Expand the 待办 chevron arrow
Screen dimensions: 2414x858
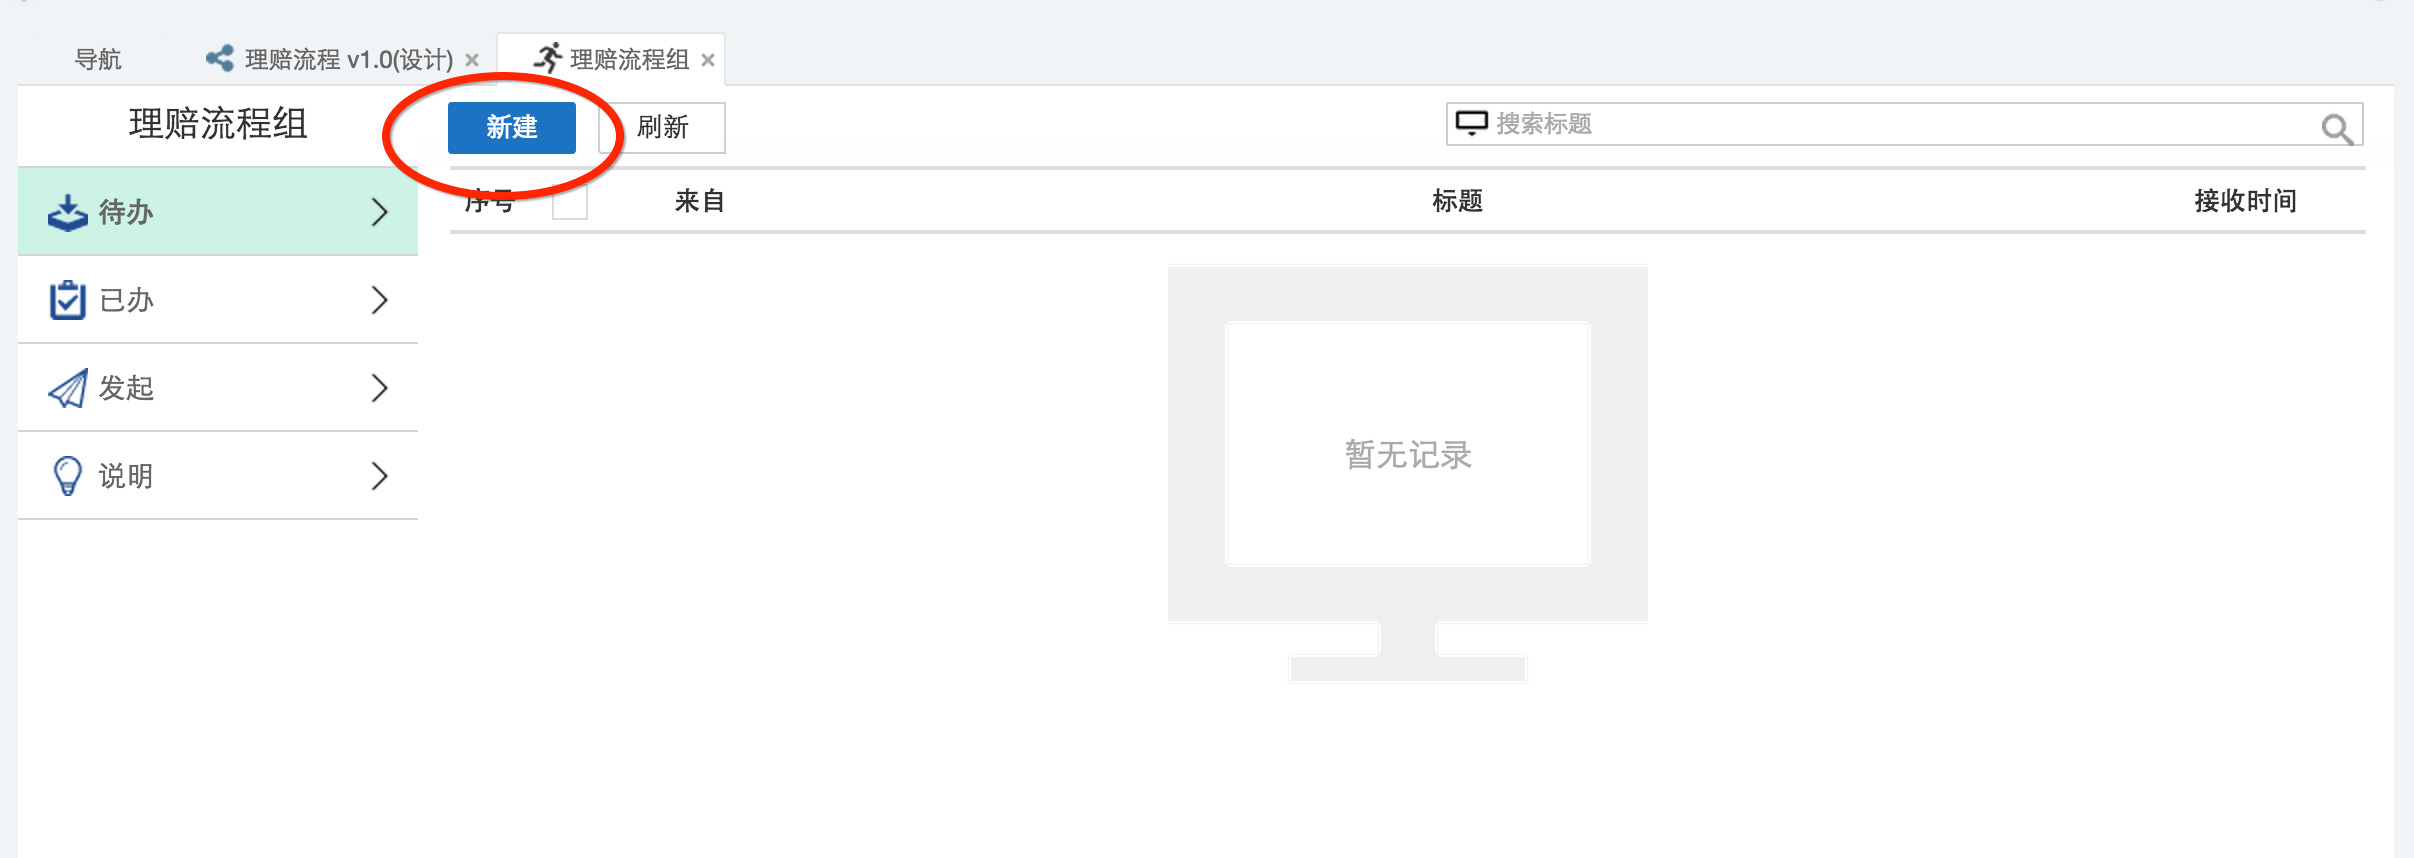(379, 212)
